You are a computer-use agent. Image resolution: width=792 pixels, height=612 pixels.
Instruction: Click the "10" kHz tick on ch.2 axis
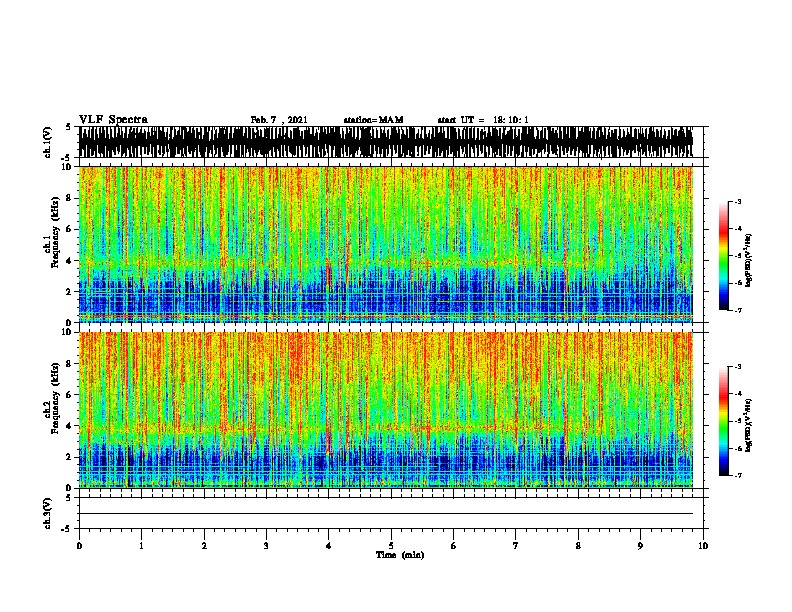67,332
